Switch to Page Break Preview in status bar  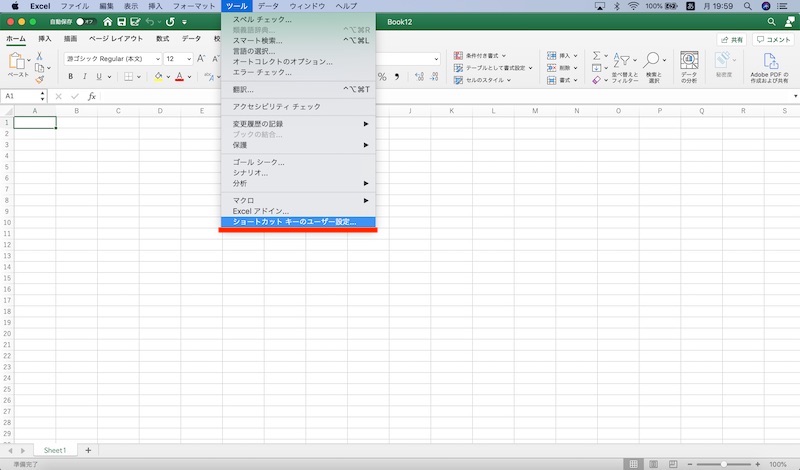(x=673, y=464)
